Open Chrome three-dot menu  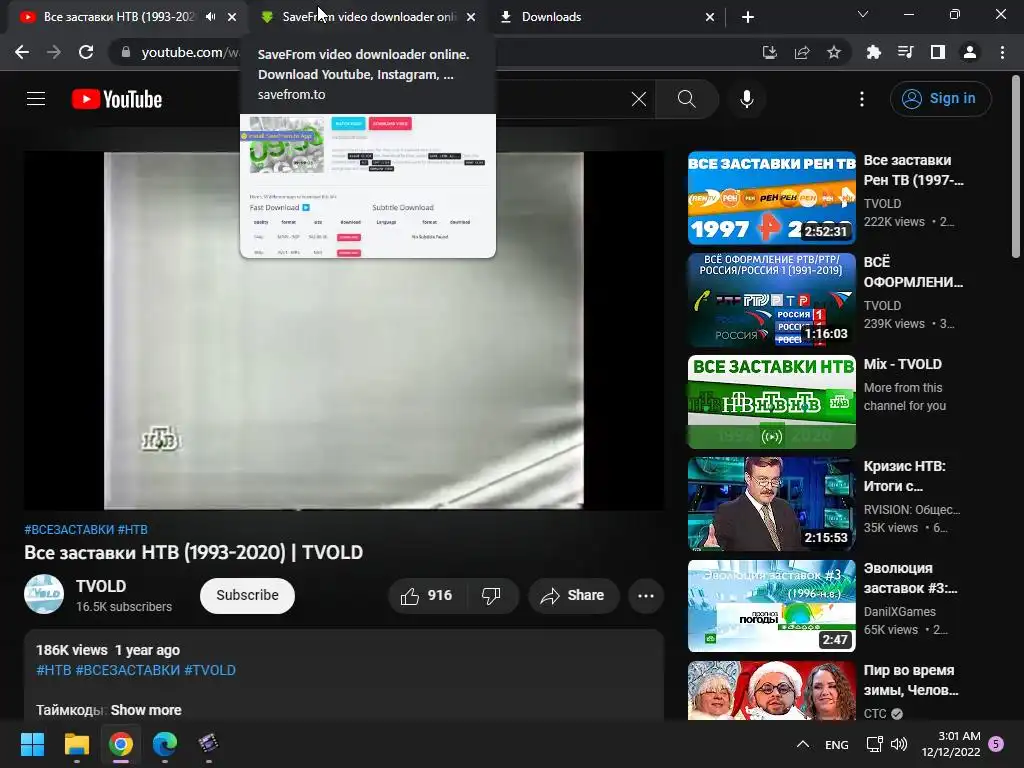pos(1002,52)
